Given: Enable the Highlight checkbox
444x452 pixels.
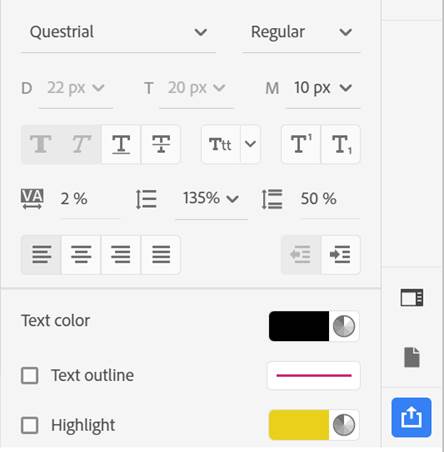Looking at the screenshot, I should 30,425.
